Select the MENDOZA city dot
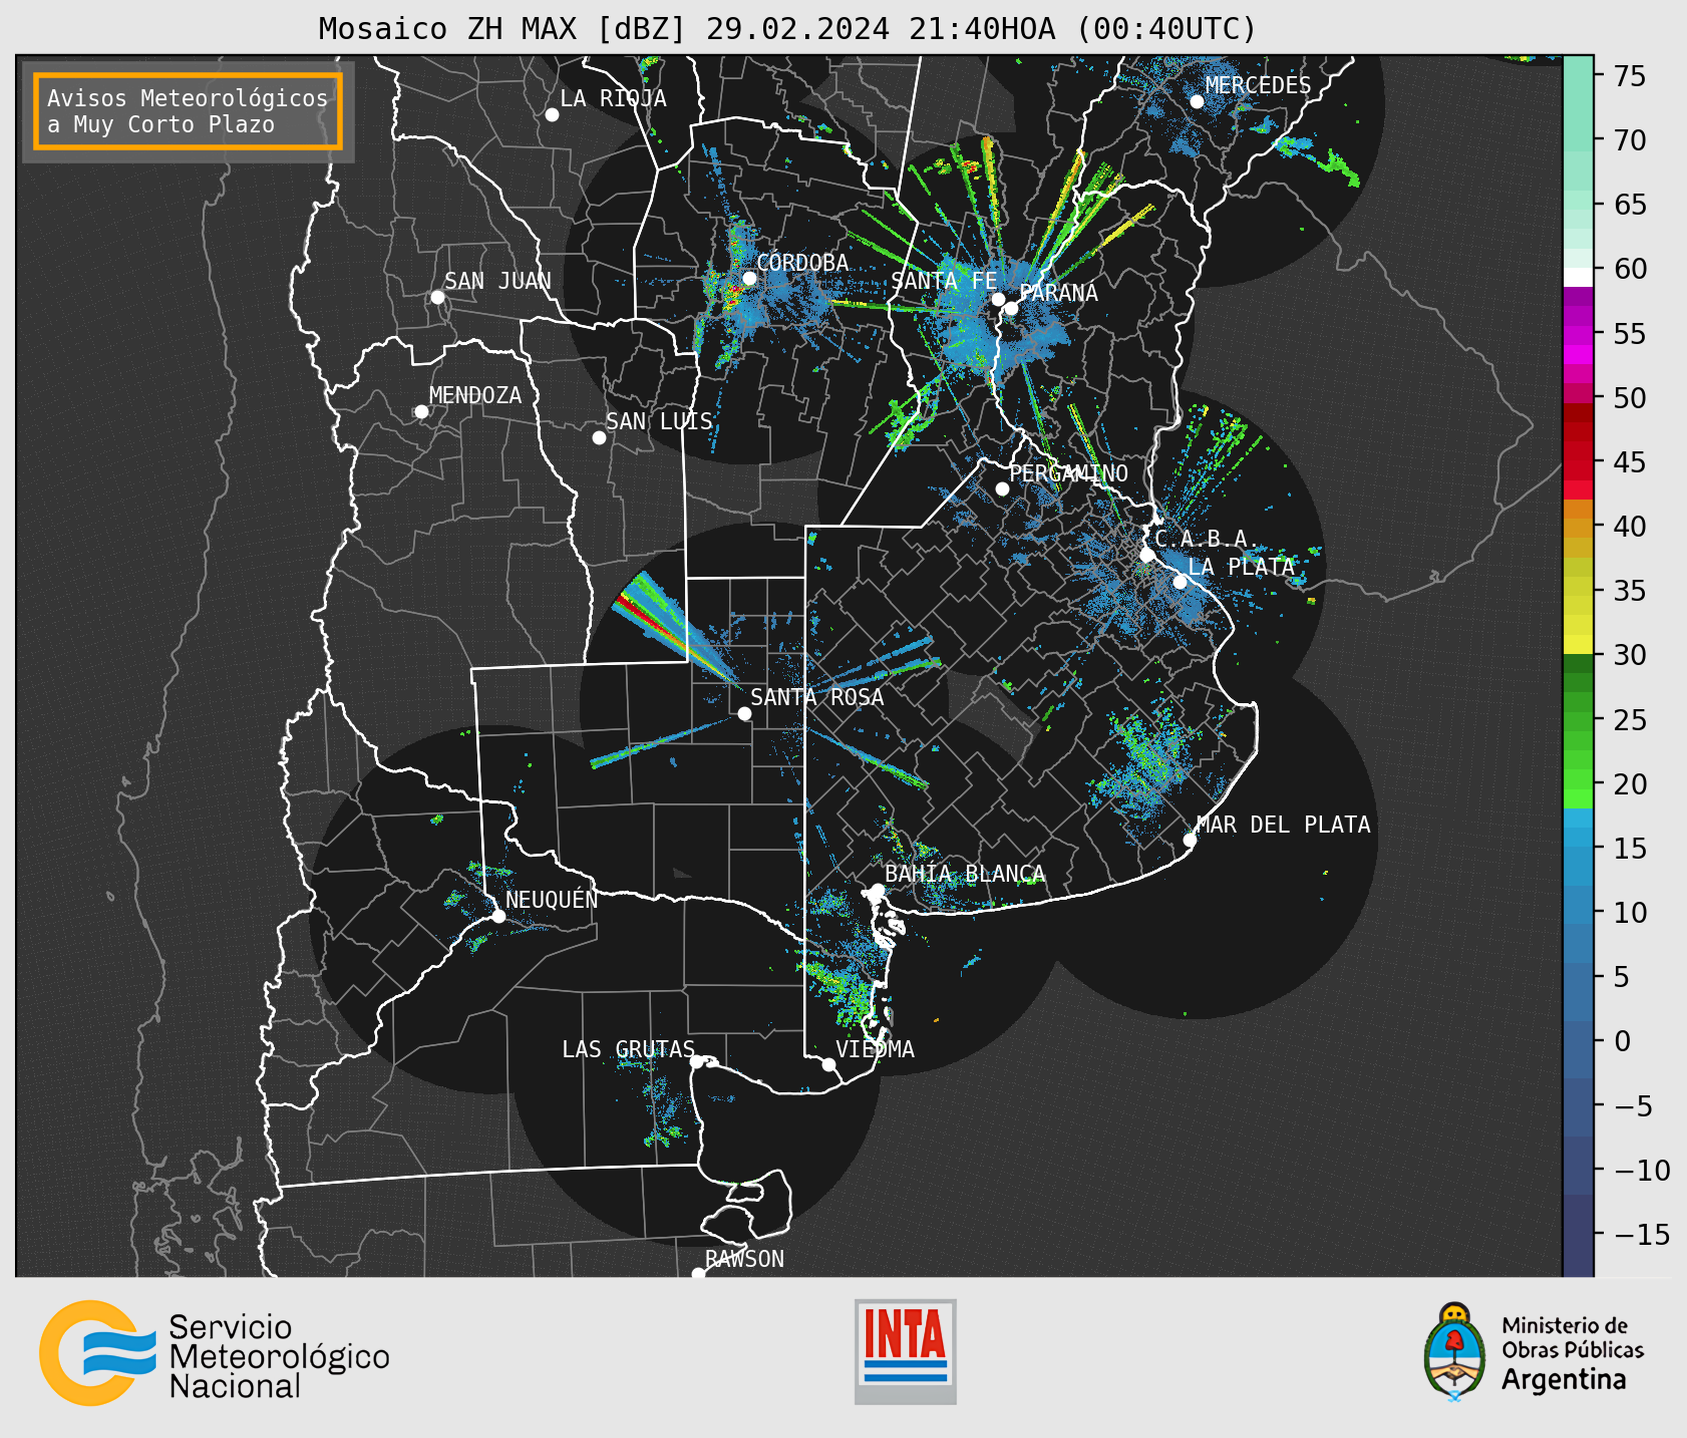The image size is (1687, 1438). pos(422,412)
